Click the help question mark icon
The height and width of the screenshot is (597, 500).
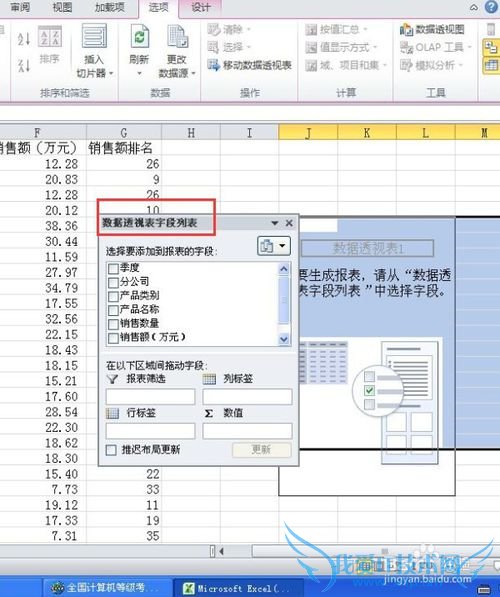(x=491, y=7)
